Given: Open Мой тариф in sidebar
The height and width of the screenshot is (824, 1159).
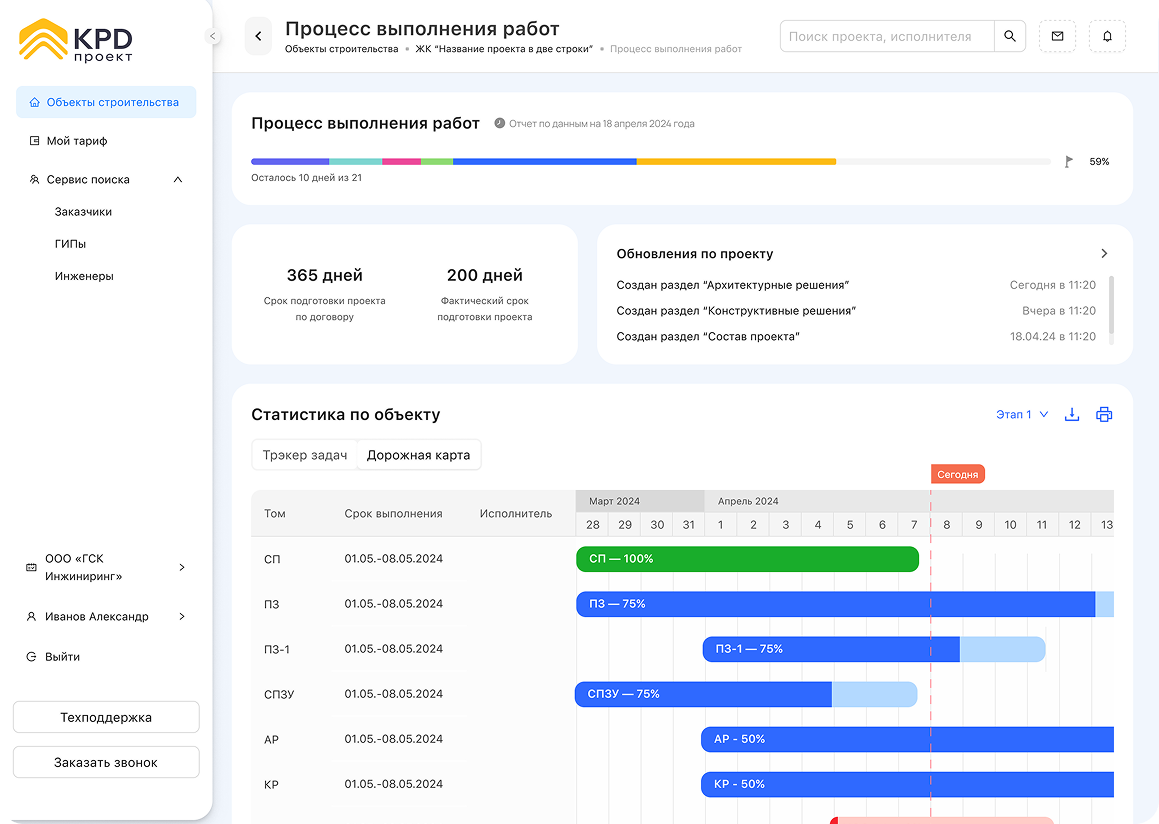Looking at the screenshot, I should [x=77, y=141].
